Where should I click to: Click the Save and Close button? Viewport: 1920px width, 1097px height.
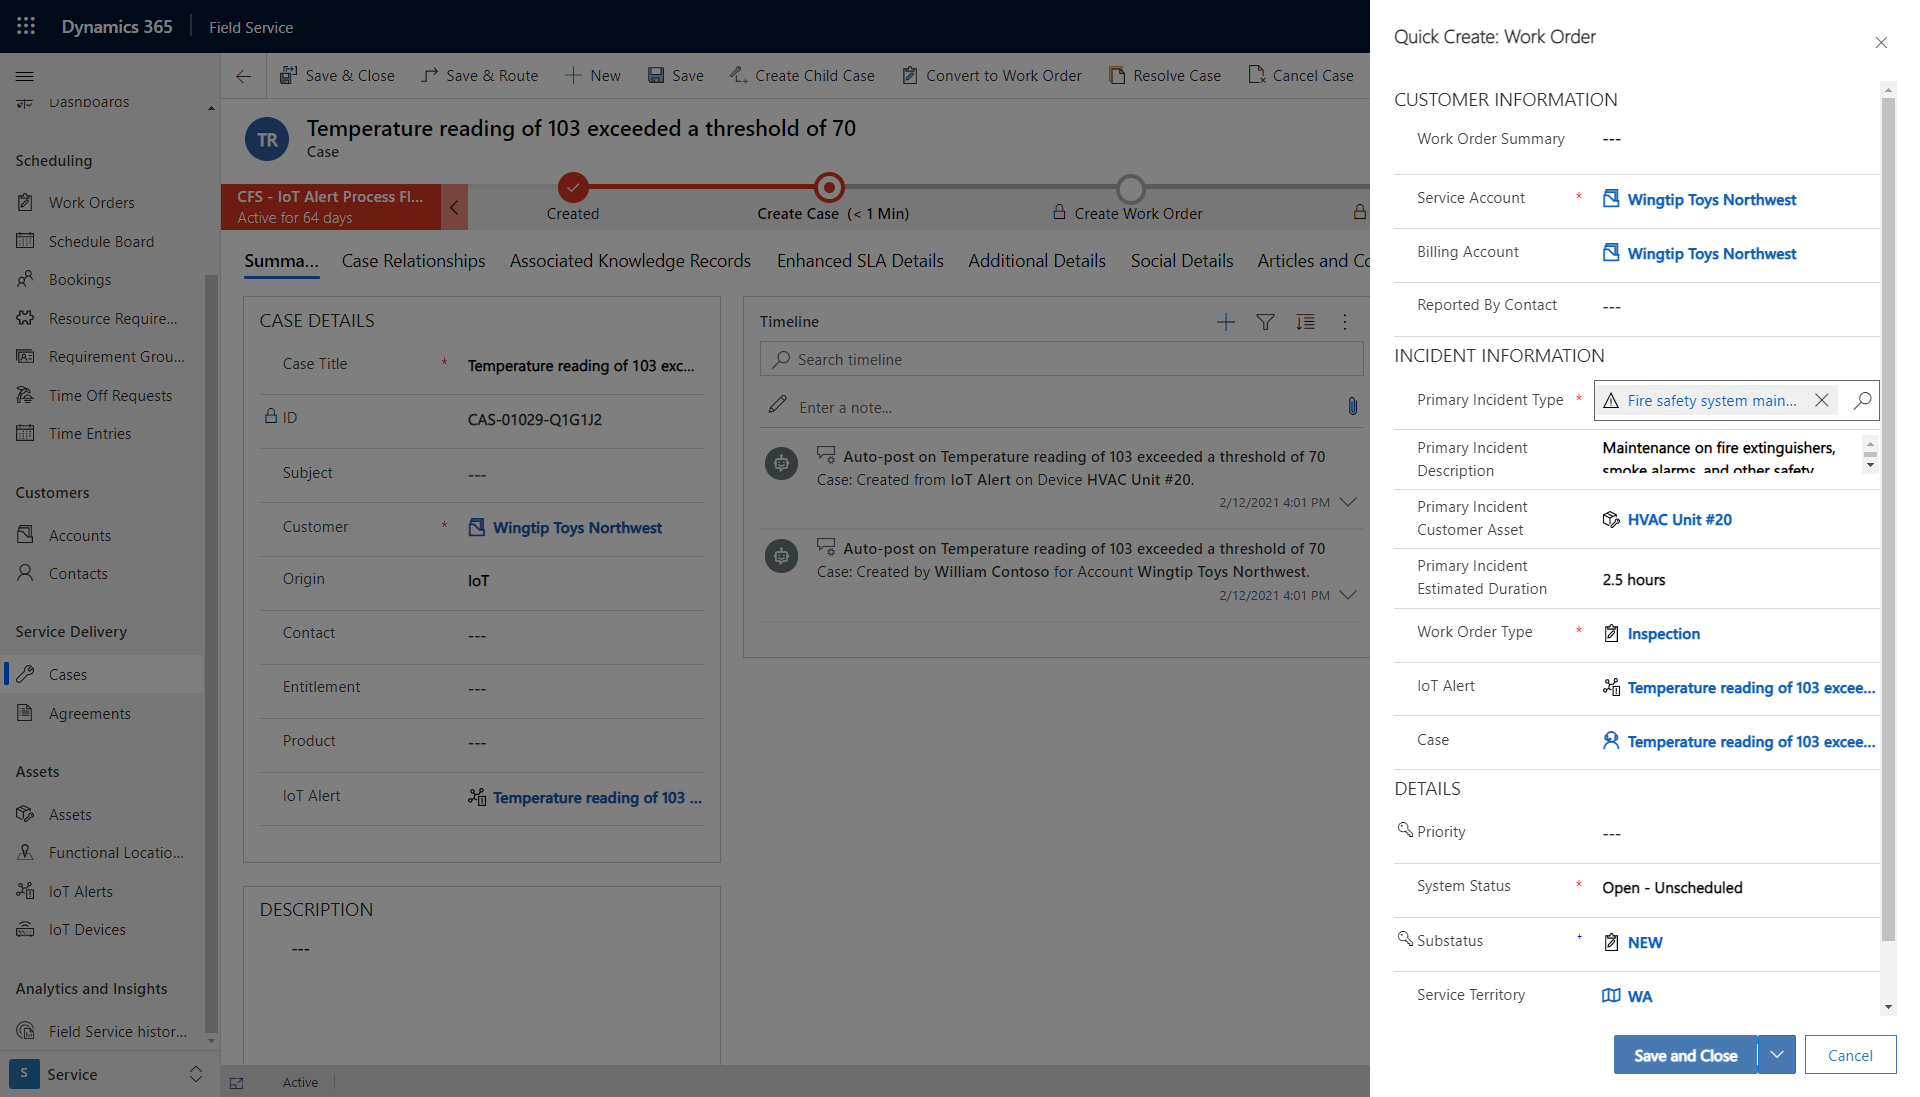pyautogui.click(x=1685, y=1053)
